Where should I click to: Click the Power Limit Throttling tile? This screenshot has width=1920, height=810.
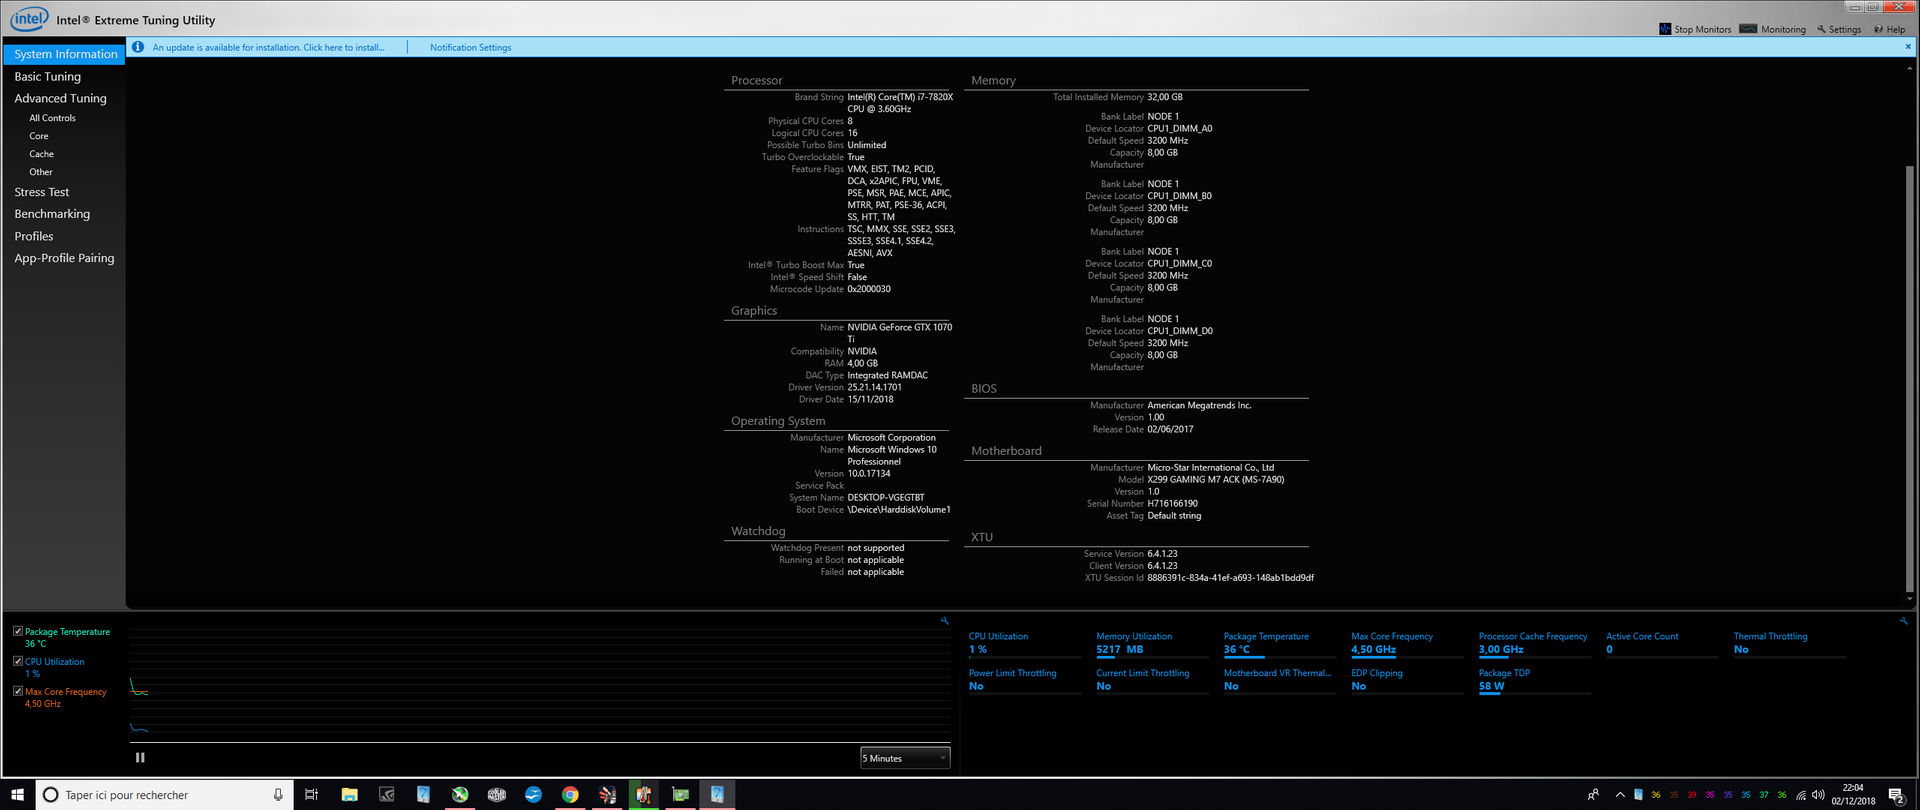[1024, 680]
